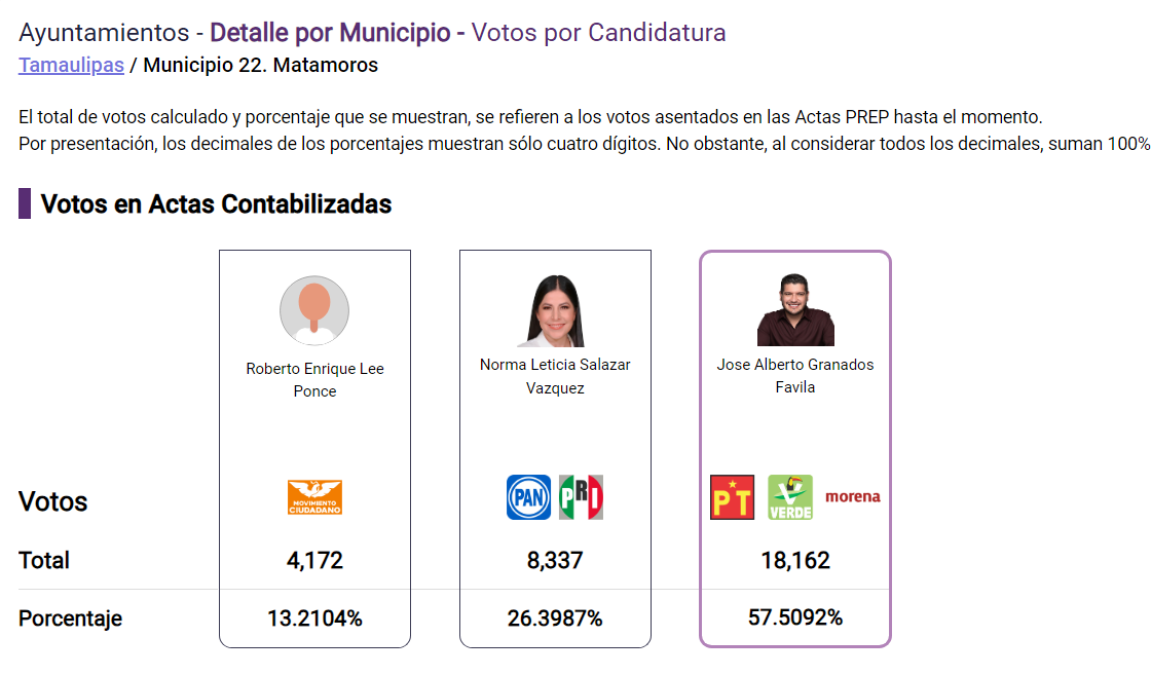The height and width of the screenshot is (675, 1151).
Task: Click the PRI party logo
Action: [583, 497]
